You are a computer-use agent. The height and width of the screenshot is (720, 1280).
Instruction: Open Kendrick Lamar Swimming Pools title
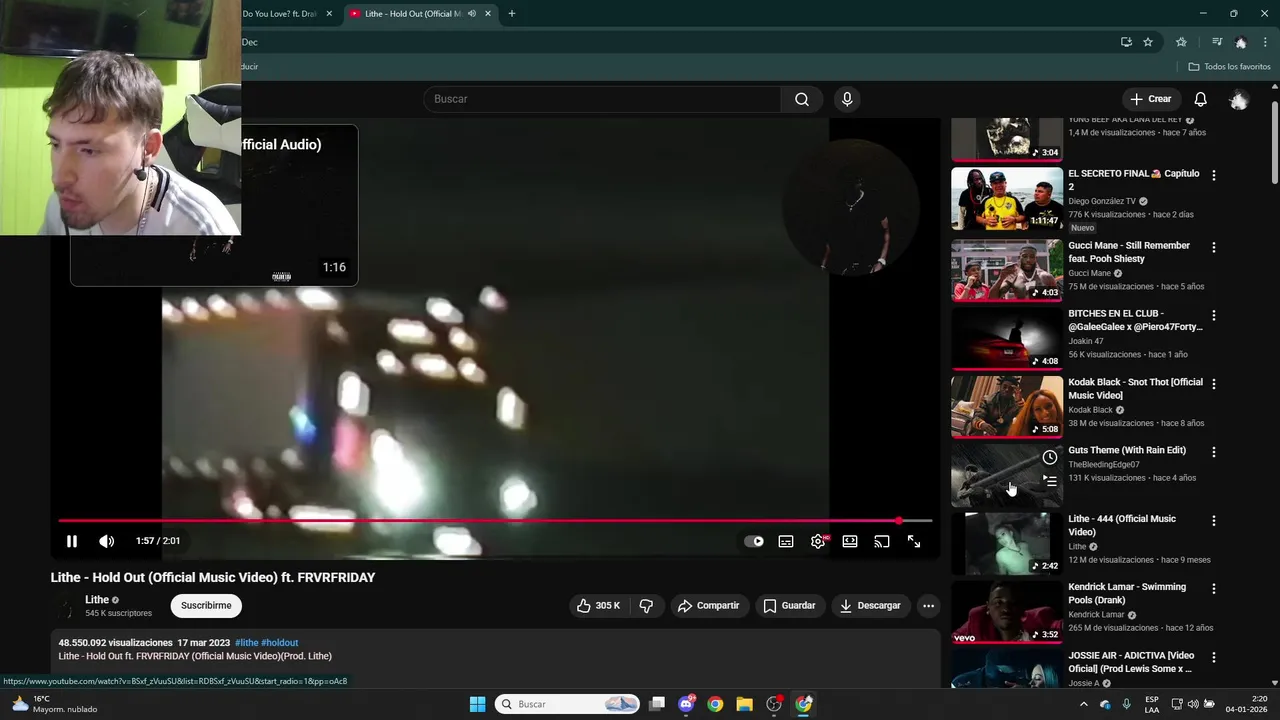point(1127,593)
